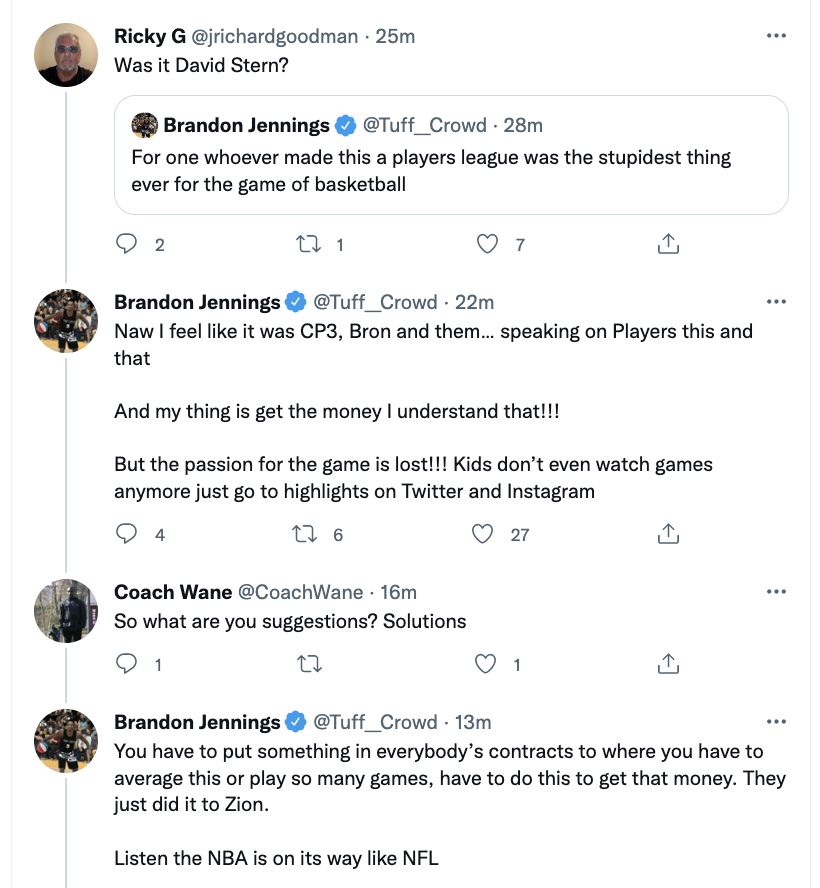Viewport: 820px width, 888px height.
Task: Click Brandon Jennings' profile picture
Action: click(65, 320)
